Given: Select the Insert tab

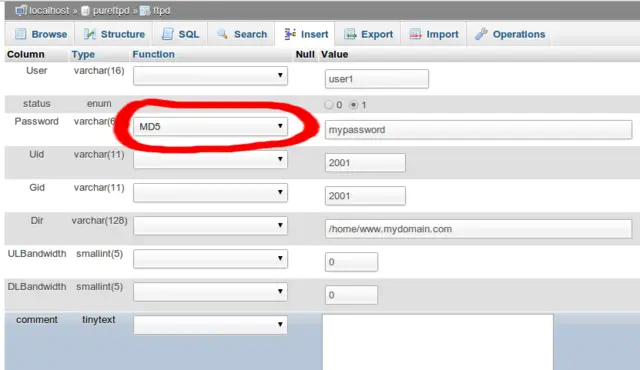Looking at the screenshot, I should 306,34.
